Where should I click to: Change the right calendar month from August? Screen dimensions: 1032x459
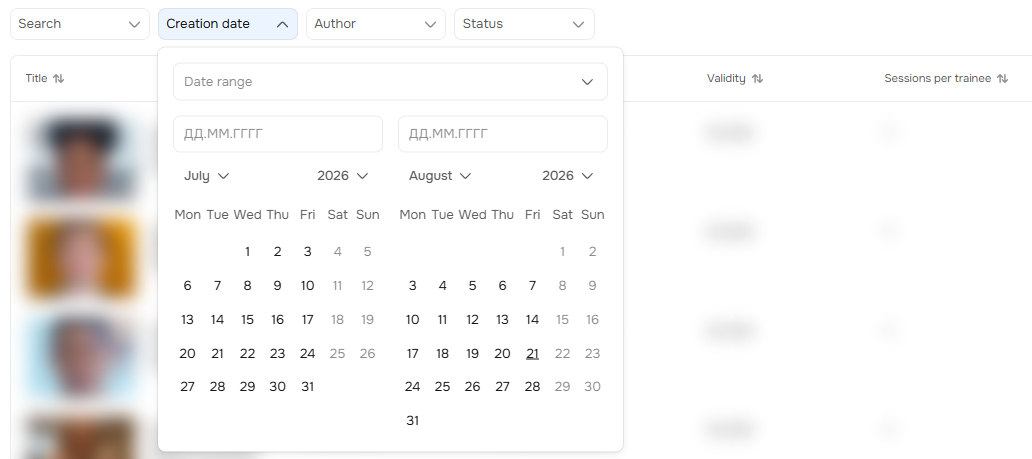(440, 176)
